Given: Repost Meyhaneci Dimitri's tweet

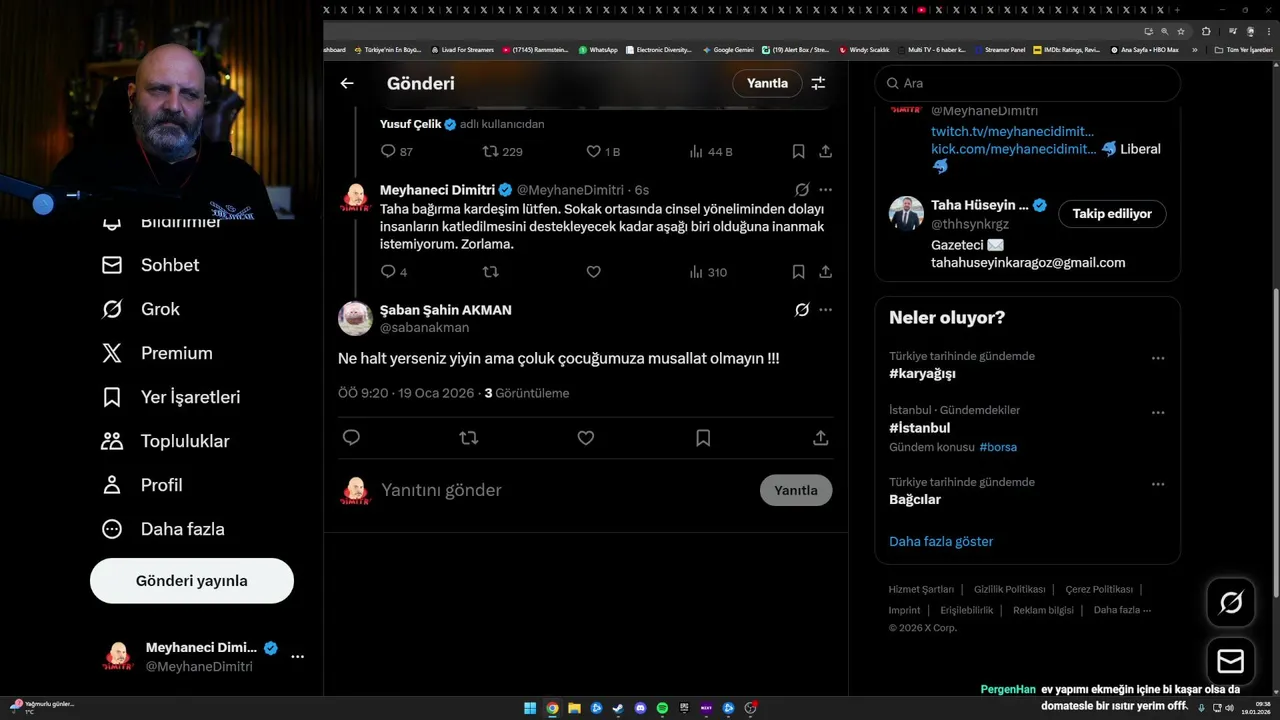Looking at the screenshot, I should [491, 271].
